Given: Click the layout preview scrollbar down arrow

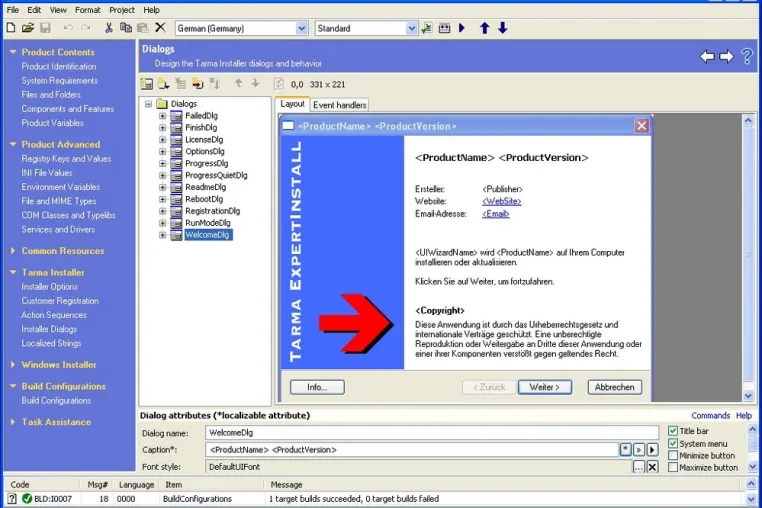Looking at the screenshot, I should click(748, 396).
